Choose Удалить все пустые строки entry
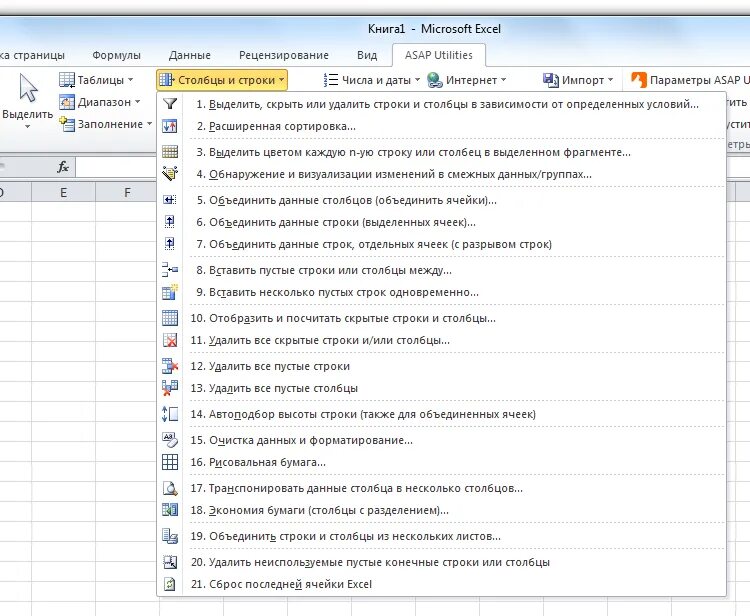Screen dimensions: 750x616 point(442,366)
